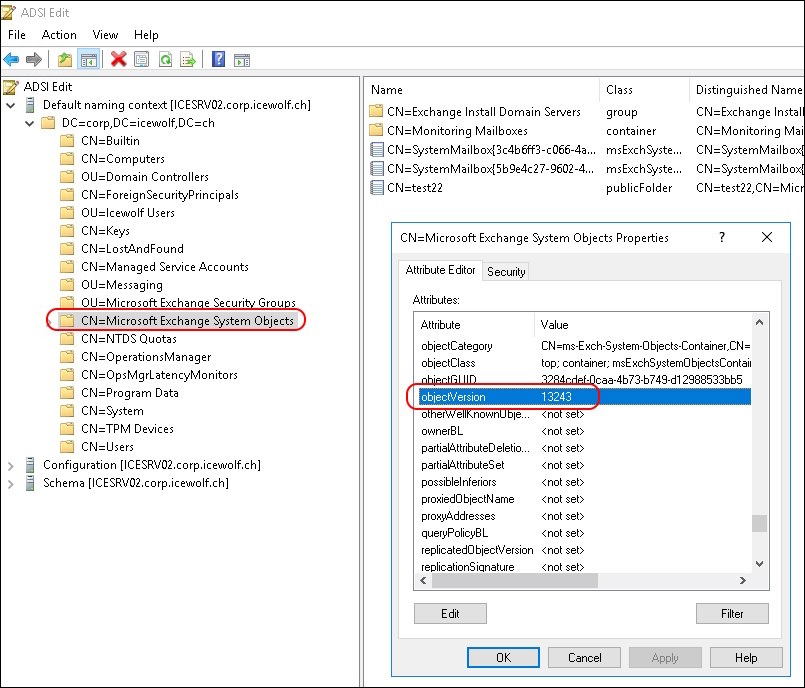The height and width of the screenshot is (688, 805).
Task: Click the blue Help question mark icon
Action: (218, 59)
